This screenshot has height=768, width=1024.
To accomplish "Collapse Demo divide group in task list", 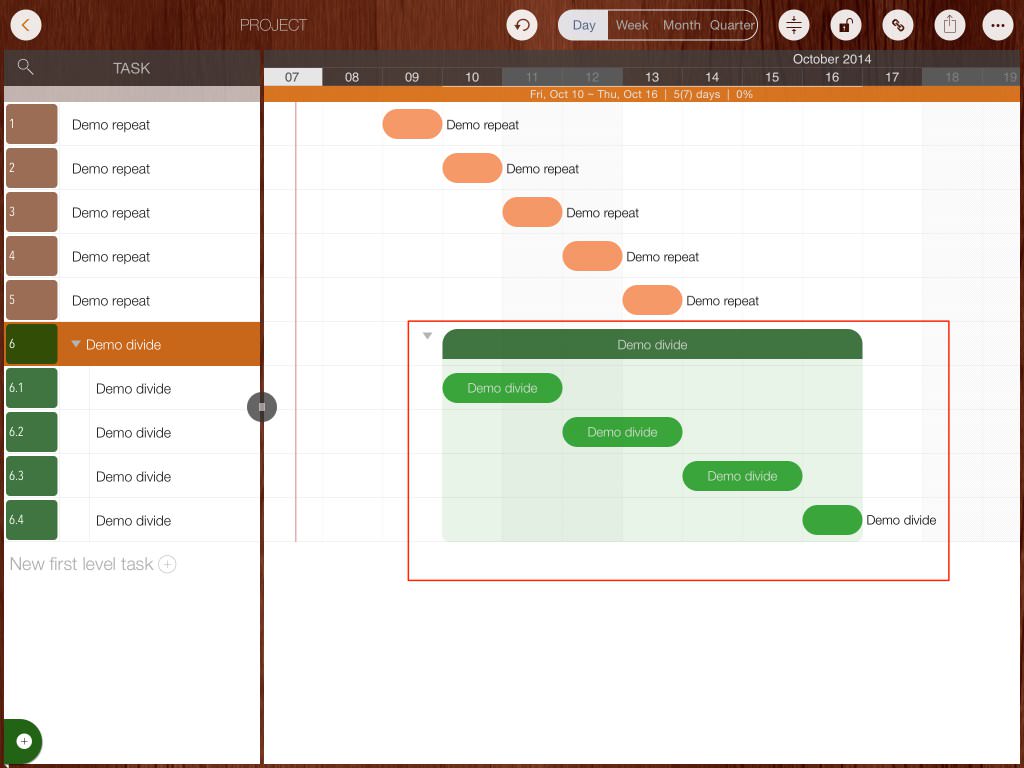I will point(76,344).
